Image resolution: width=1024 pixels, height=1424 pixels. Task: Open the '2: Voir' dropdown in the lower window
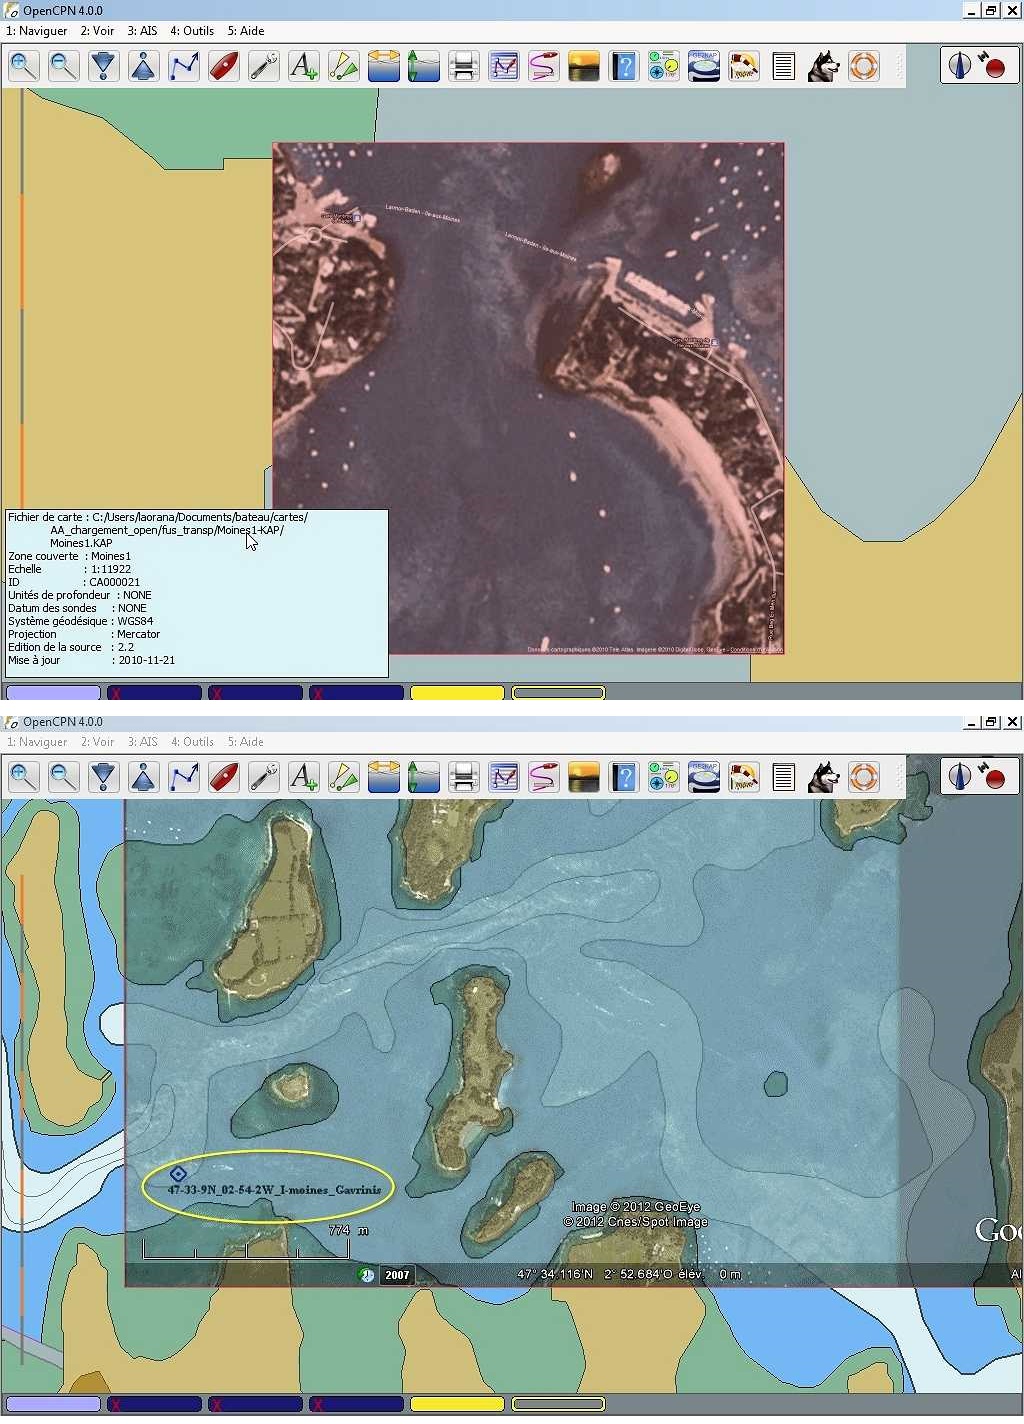98,742
